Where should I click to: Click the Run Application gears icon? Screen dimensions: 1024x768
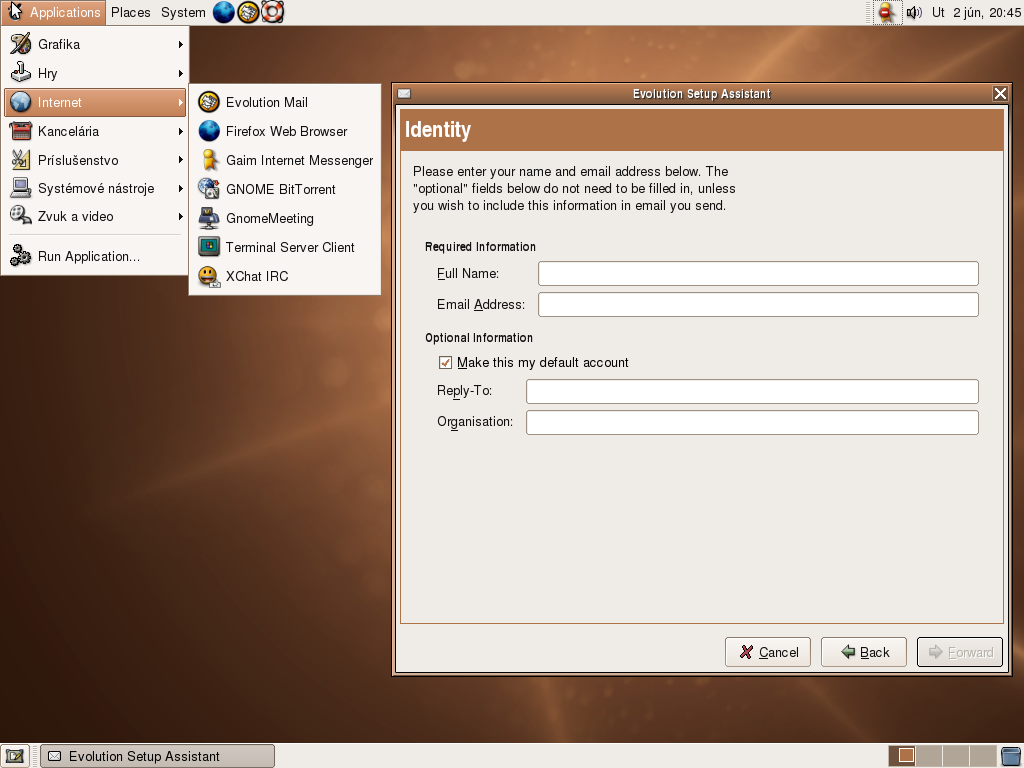coord(20,256)
